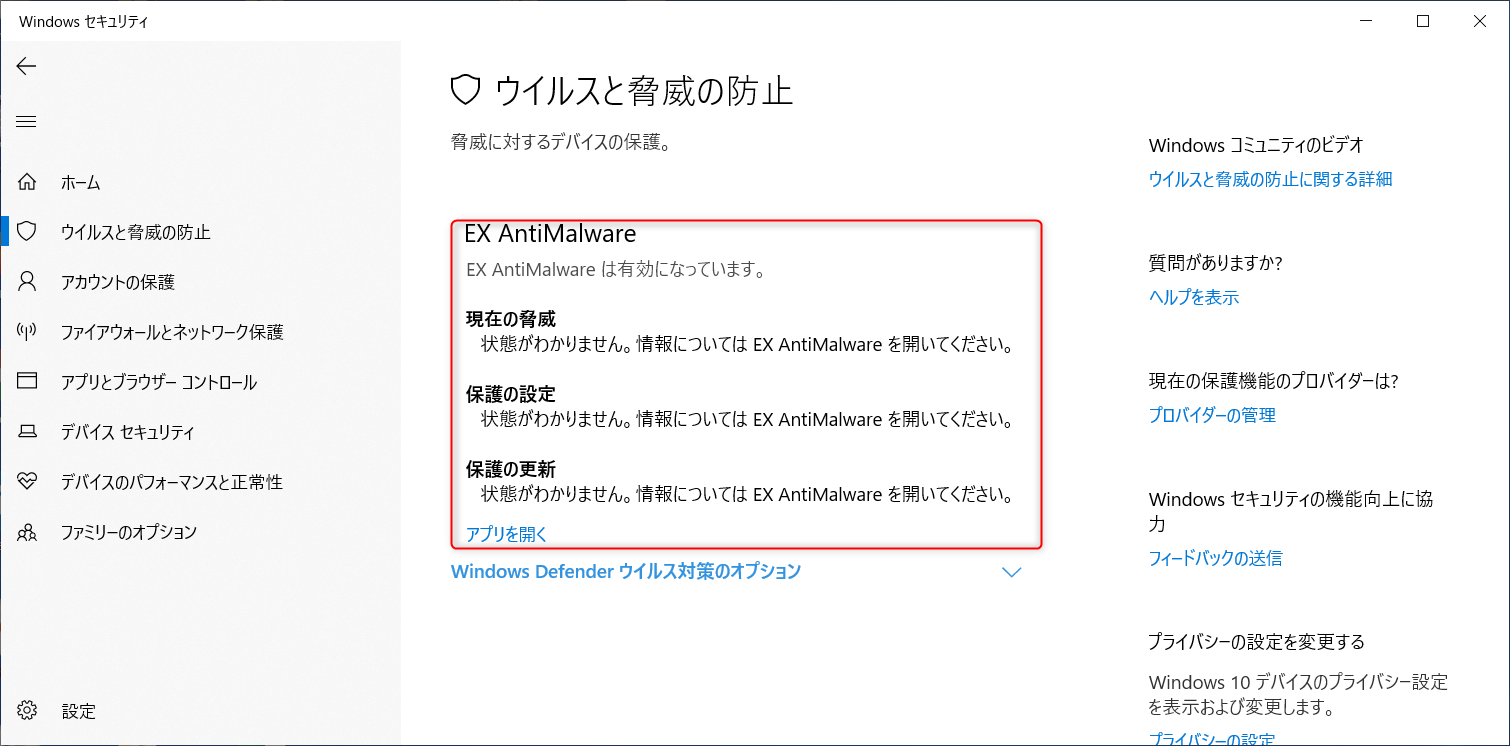Select ファミリーのオプション in sidebar
This screenshot has height=746, width=1510.
coord(200,532)
